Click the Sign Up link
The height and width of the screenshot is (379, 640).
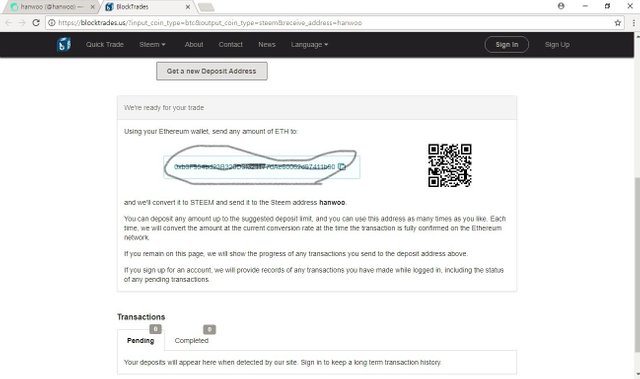click(x=557, y=44)
